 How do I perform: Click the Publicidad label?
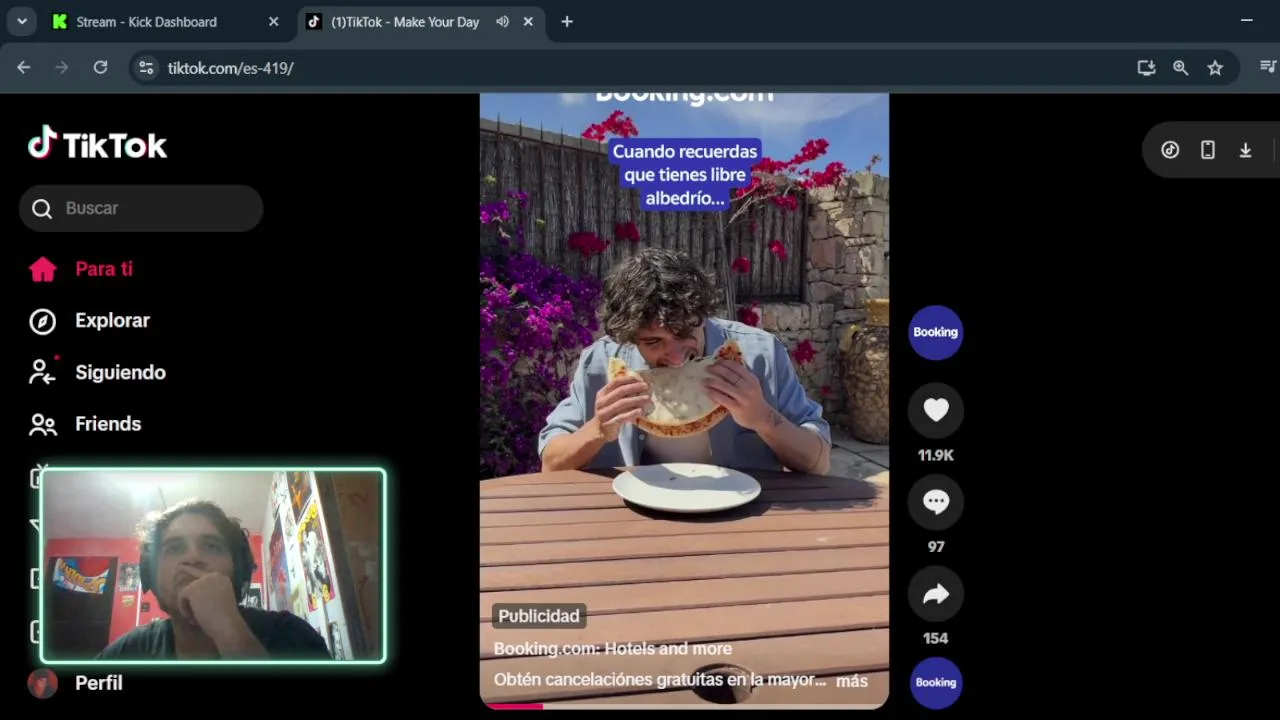click(x=539, y=616)
